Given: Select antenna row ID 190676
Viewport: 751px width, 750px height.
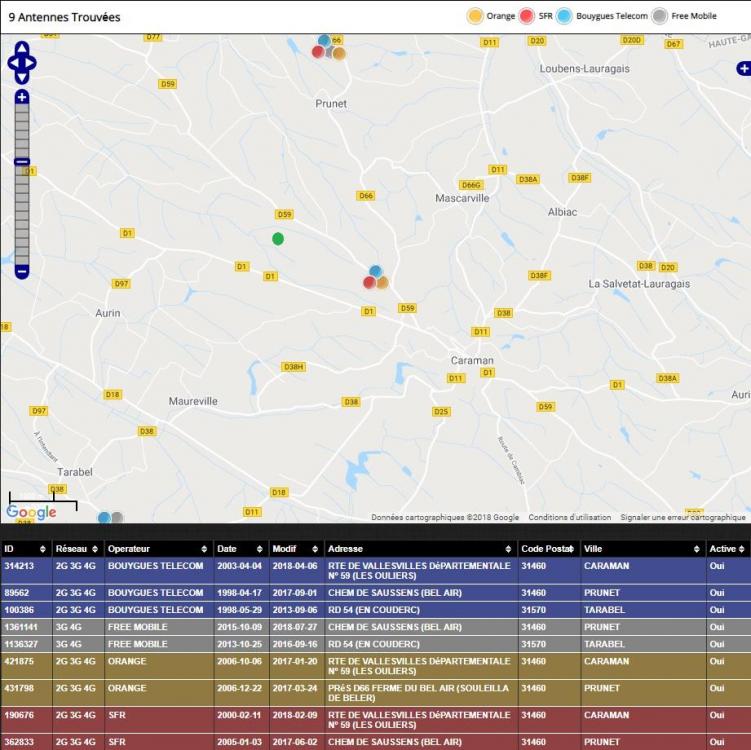Looking at the screenshot, I should pyautogui.click(x=376, y=719).
